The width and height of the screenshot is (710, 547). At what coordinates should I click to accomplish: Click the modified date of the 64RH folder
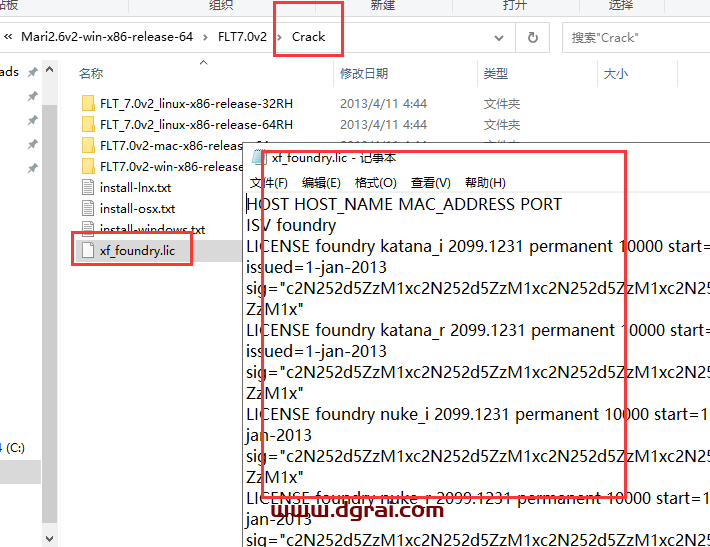384,125
